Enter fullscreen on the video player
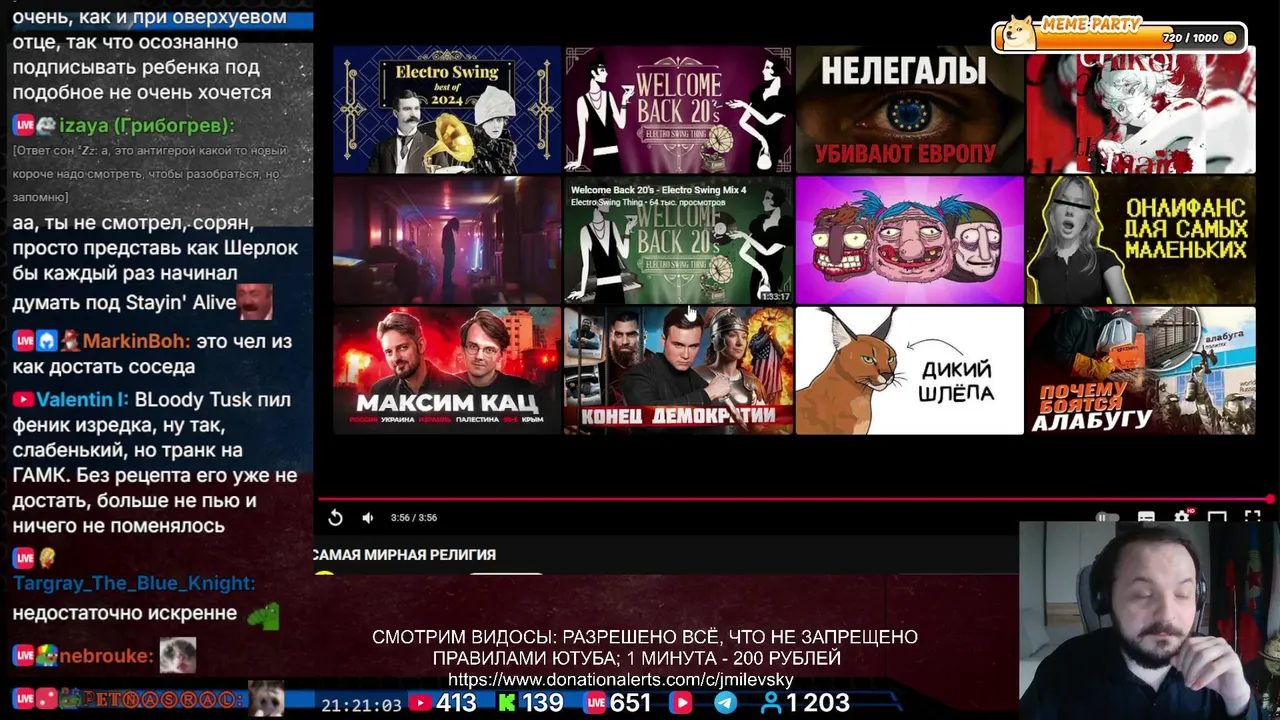This screenshot has height=720, width=1280. pos(1252,517)
